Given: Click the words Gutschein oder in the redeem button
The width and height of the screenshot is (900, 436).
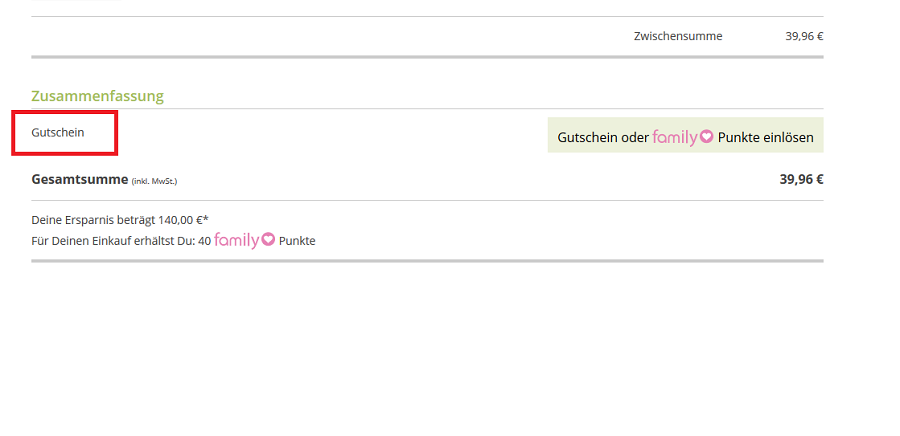Looking at the screenshot, I should [x=603, y=138].
